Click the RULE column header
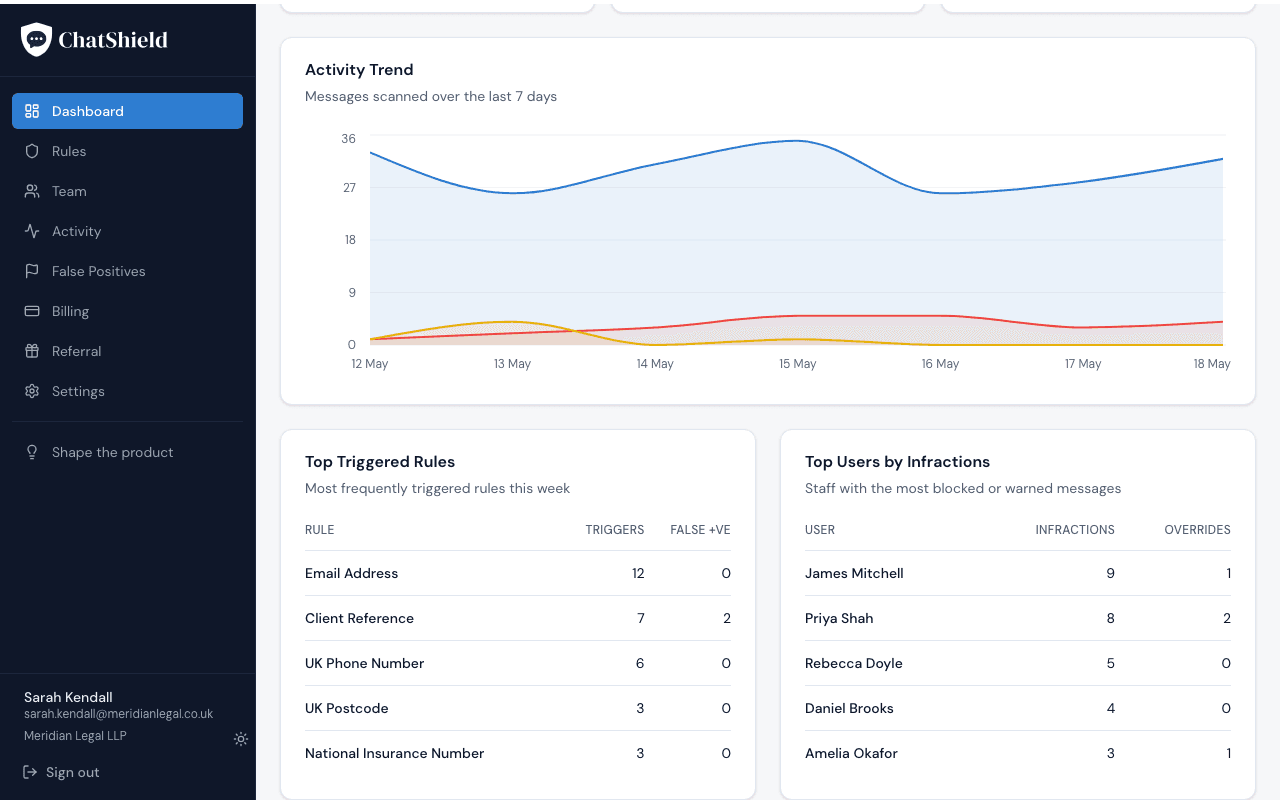 click(320, 530)
